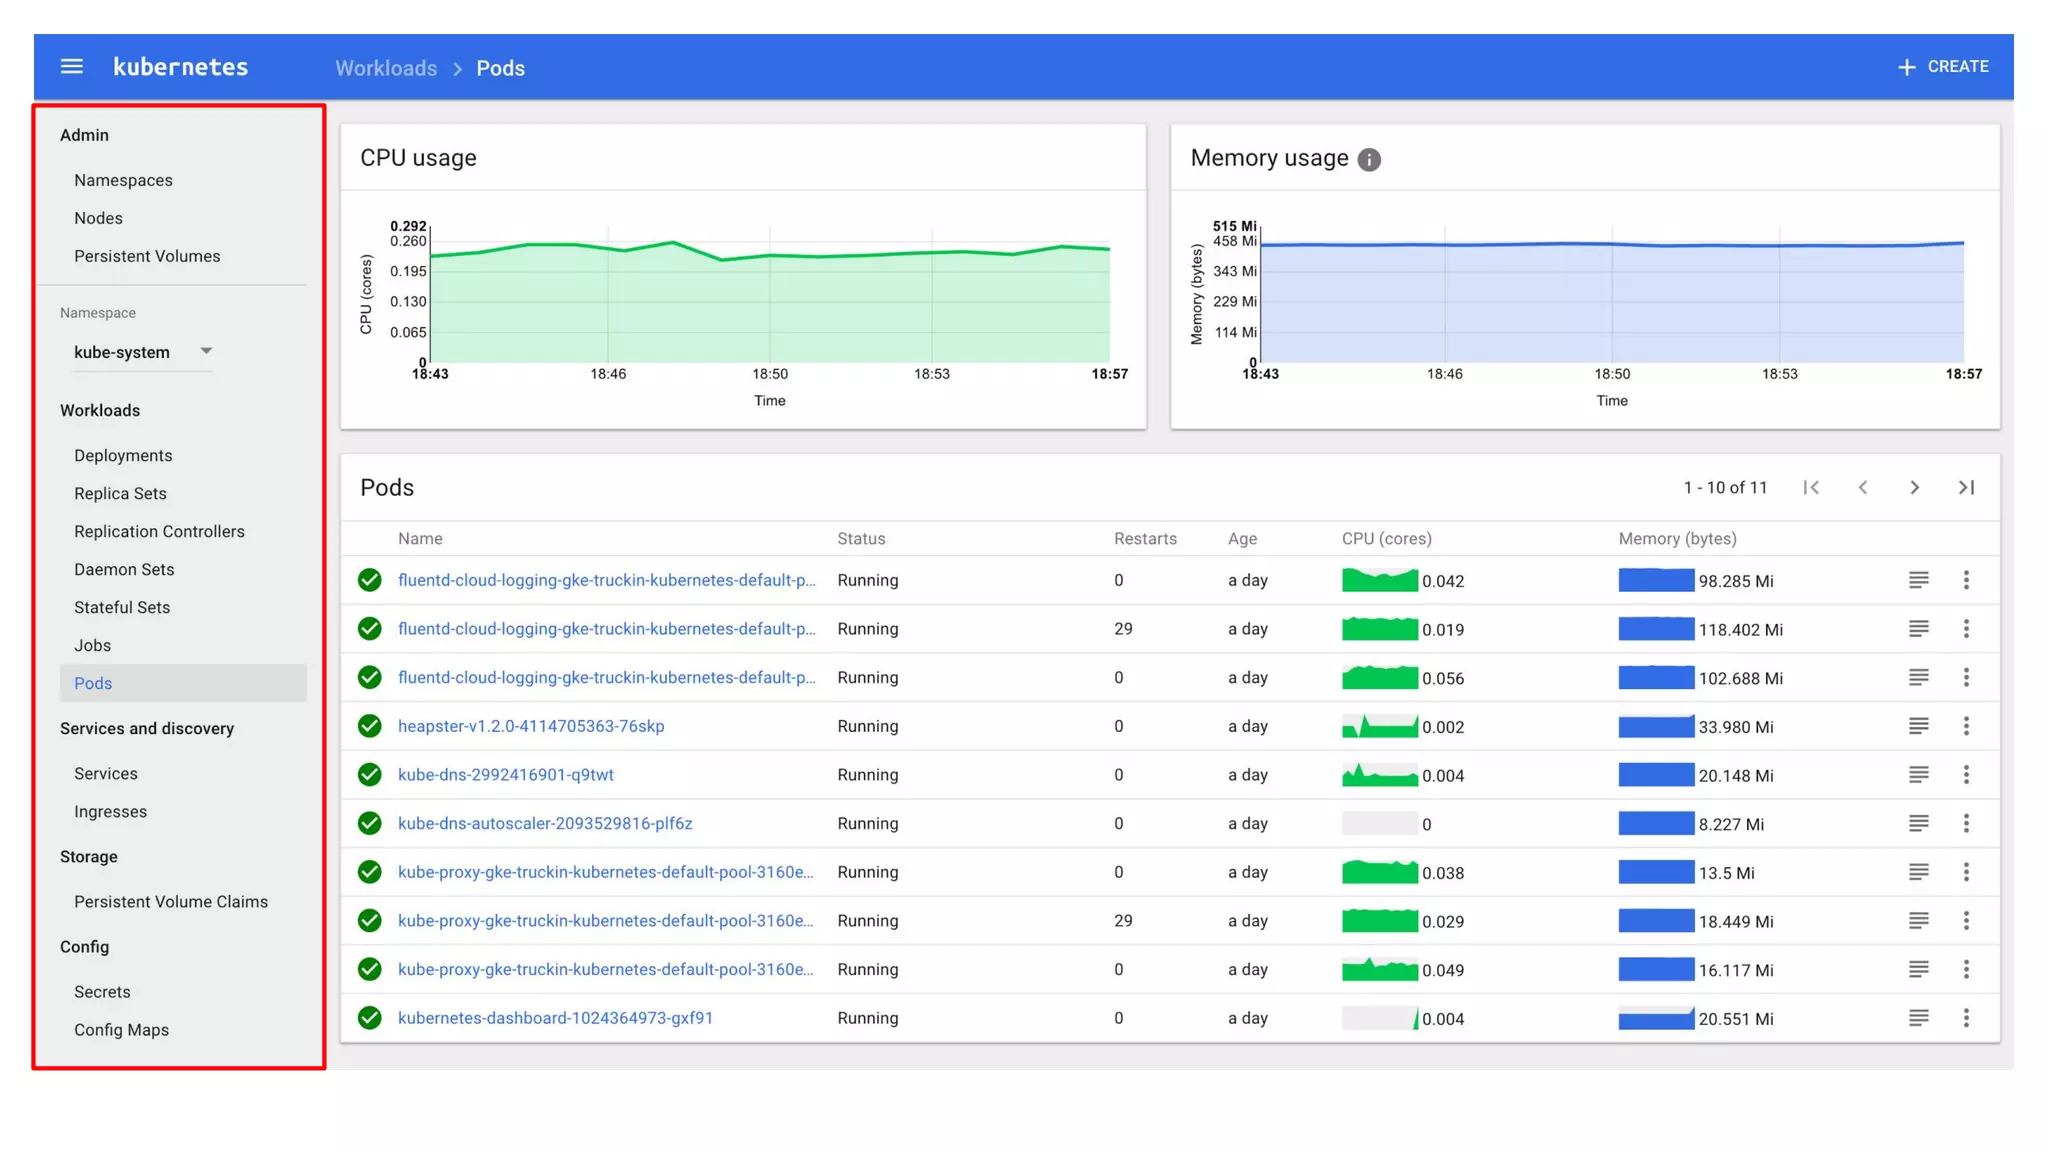
Task: View logs icon for kube-dns-autoscaler pod
Action: click(x=1918, y=824)
